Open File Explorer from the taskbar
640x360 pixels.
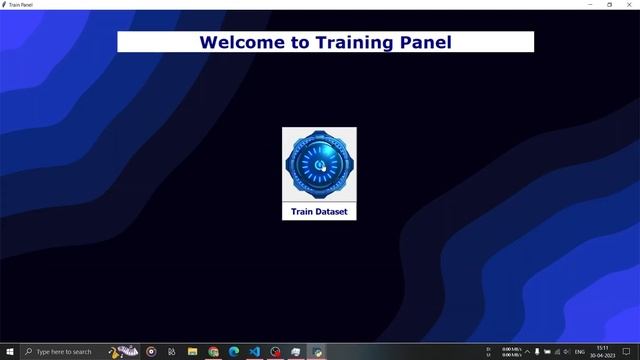coord(193,351)
